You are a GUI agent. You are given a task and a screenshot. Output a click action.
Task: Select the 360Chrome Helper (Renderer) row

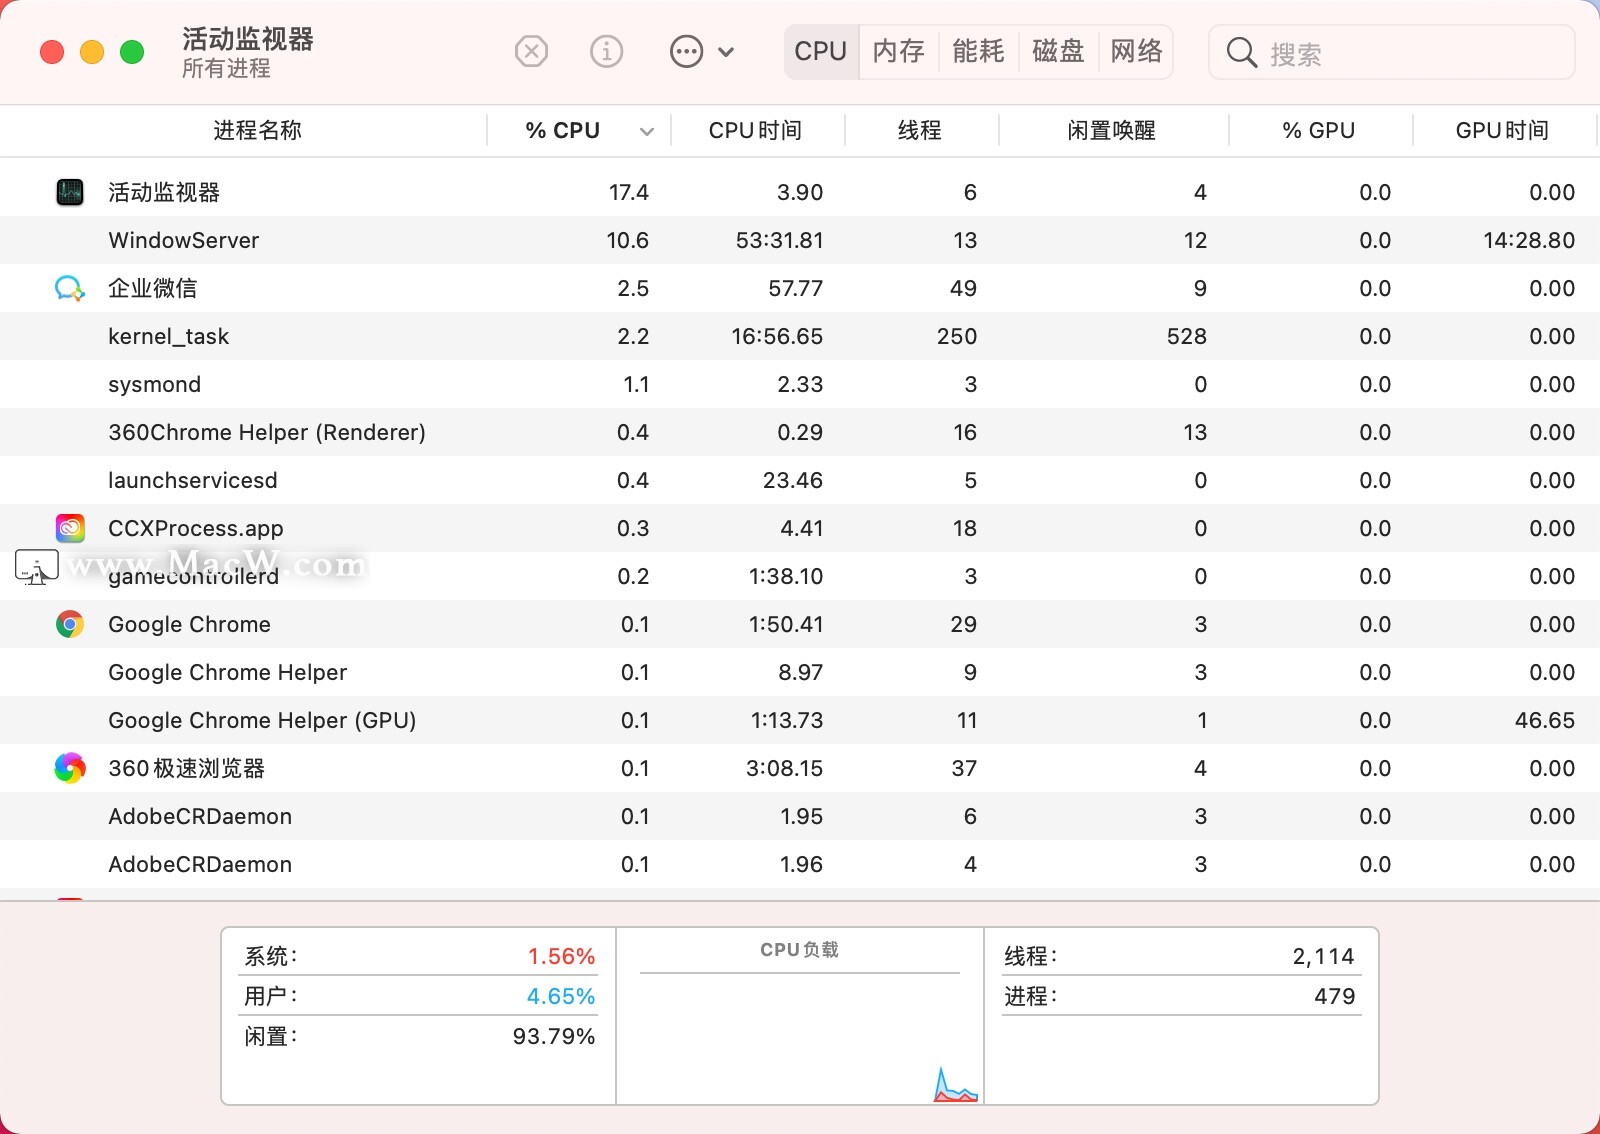800,432
